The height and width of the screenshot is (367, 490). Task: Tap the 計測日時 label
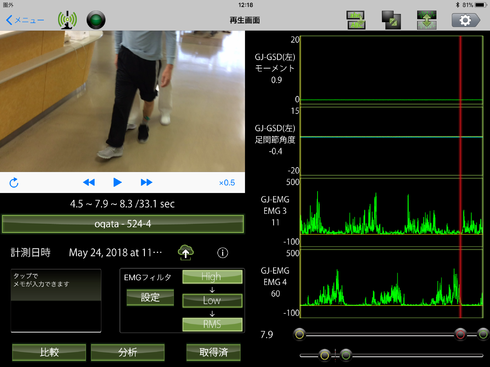30,252
